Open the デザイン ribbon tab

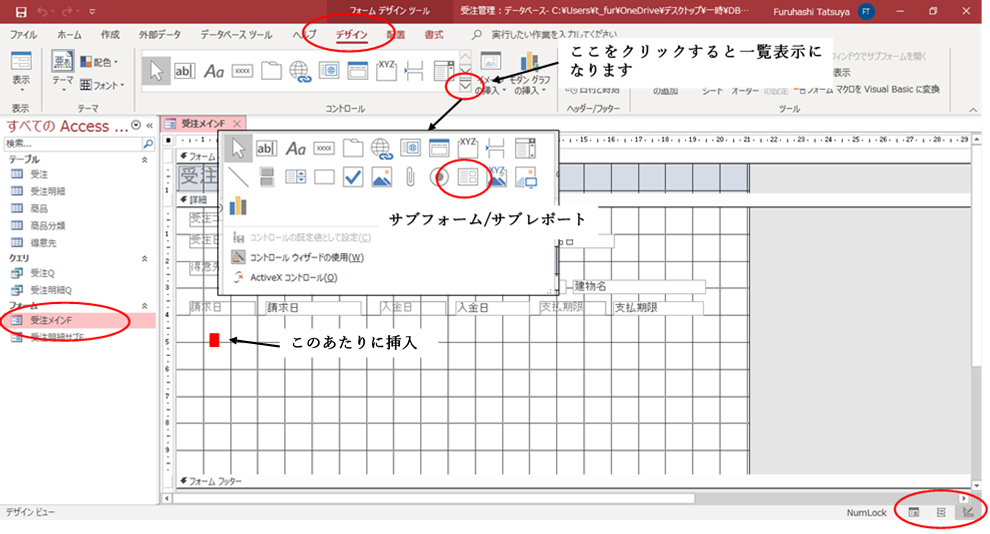(351, 35)
